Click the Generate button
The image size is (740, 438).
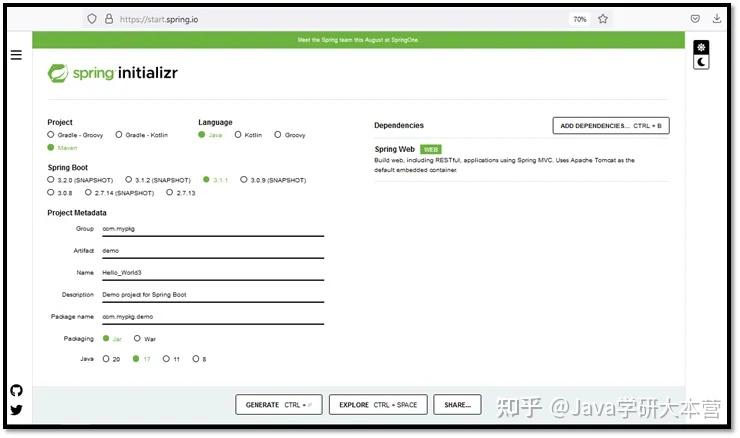278,404
